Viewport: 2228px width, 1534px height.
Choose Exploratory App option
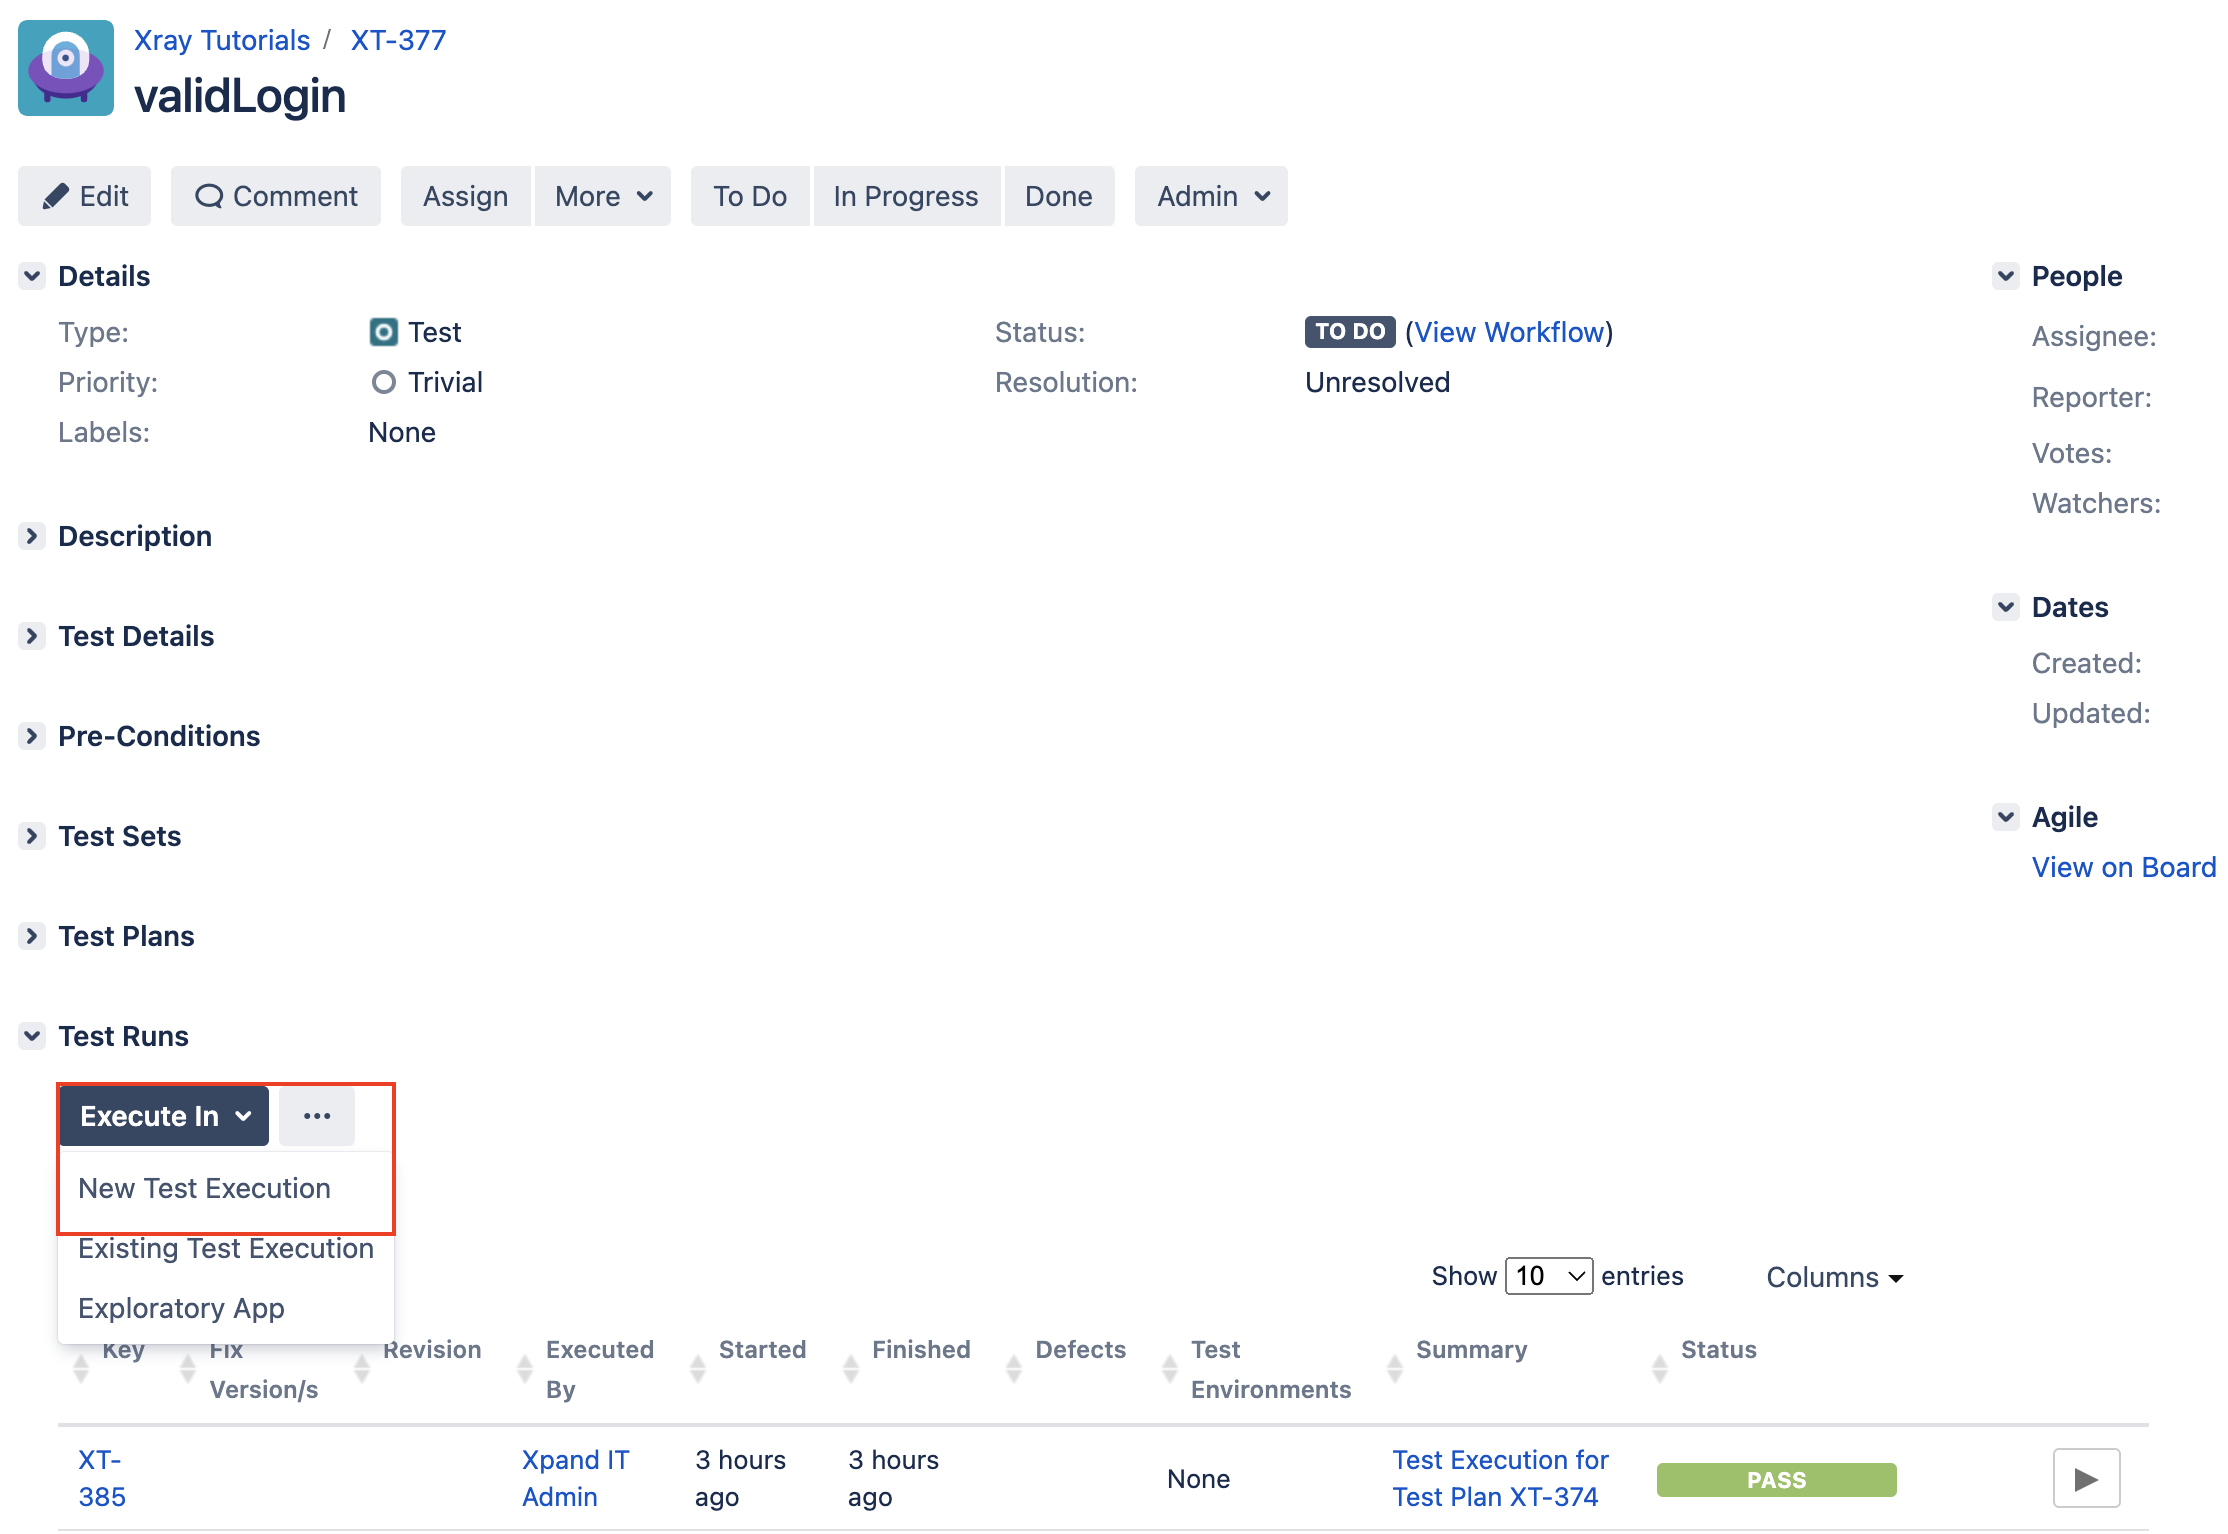(x=226, y=1308)
